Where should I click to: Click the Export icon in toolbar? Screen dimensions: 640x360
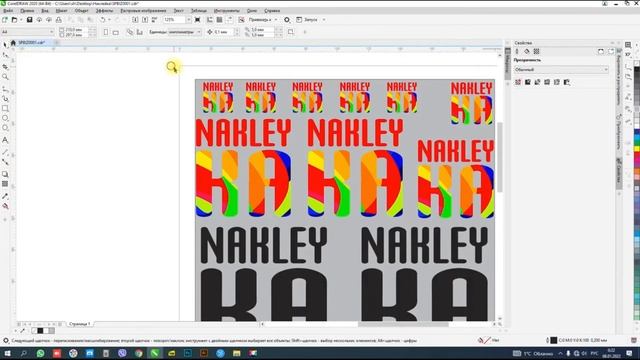click(x=145, y=20)
